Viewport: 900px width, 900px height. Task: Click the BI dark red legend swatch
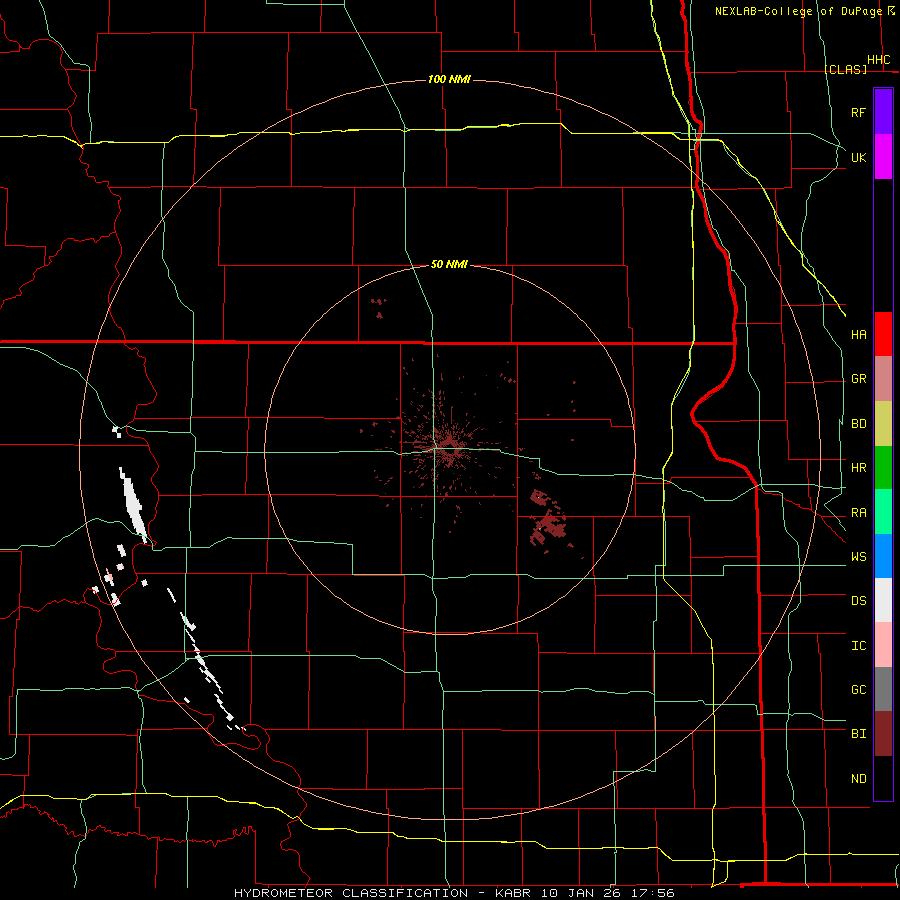click(x=883, y=734)
